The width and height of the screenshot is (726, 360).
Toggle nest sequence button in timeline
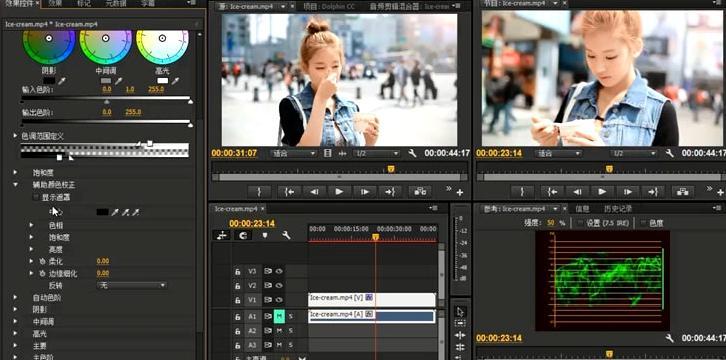click(x=222, y=236)
